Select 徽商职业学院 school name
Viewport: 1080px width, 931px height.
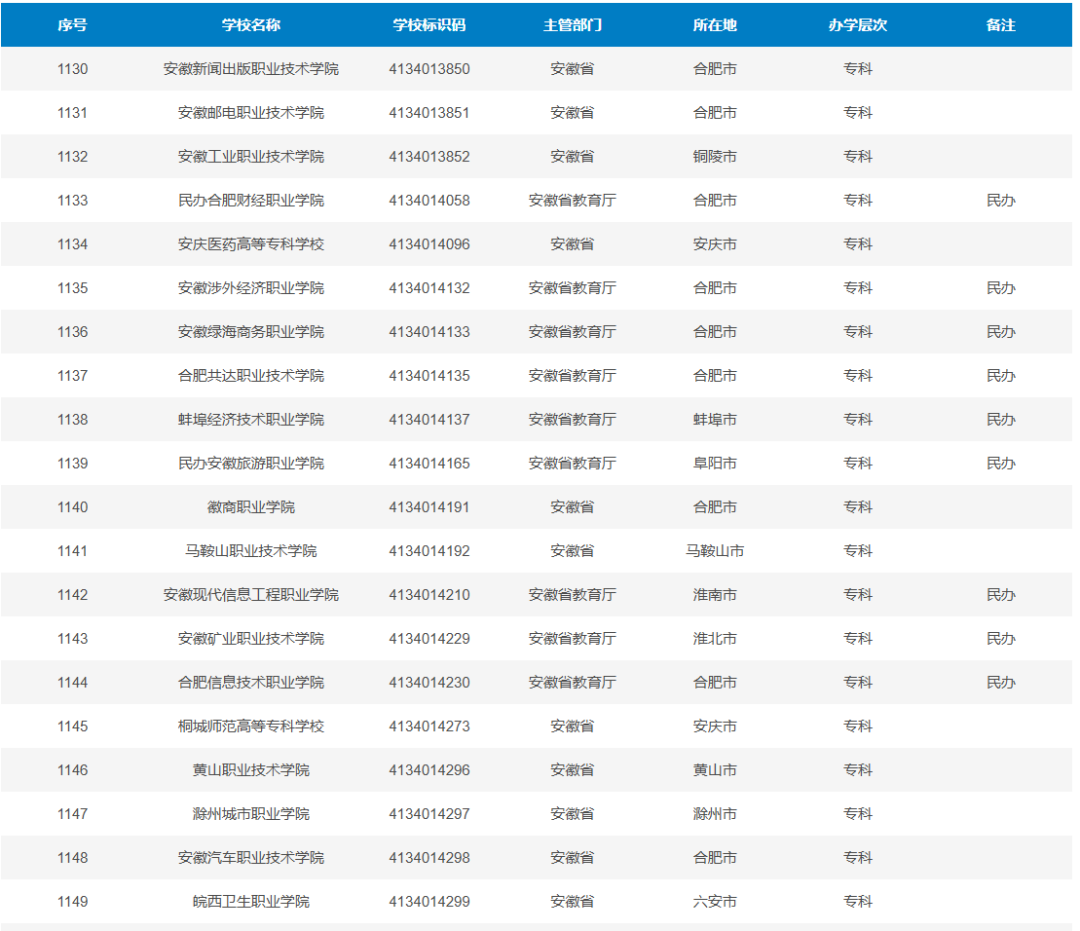(251, 508)
